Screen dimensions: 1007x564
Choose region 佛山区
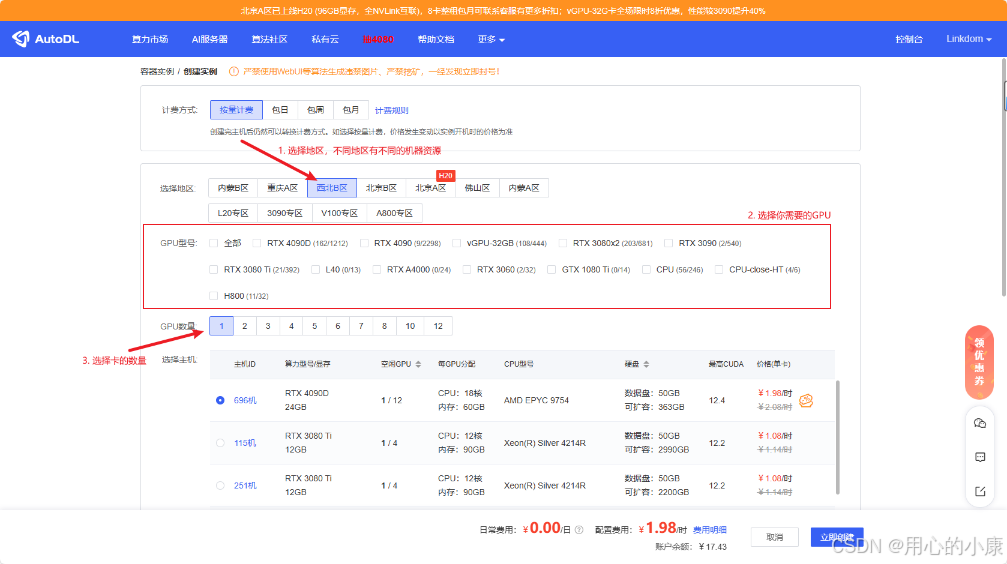pos(477,188)
